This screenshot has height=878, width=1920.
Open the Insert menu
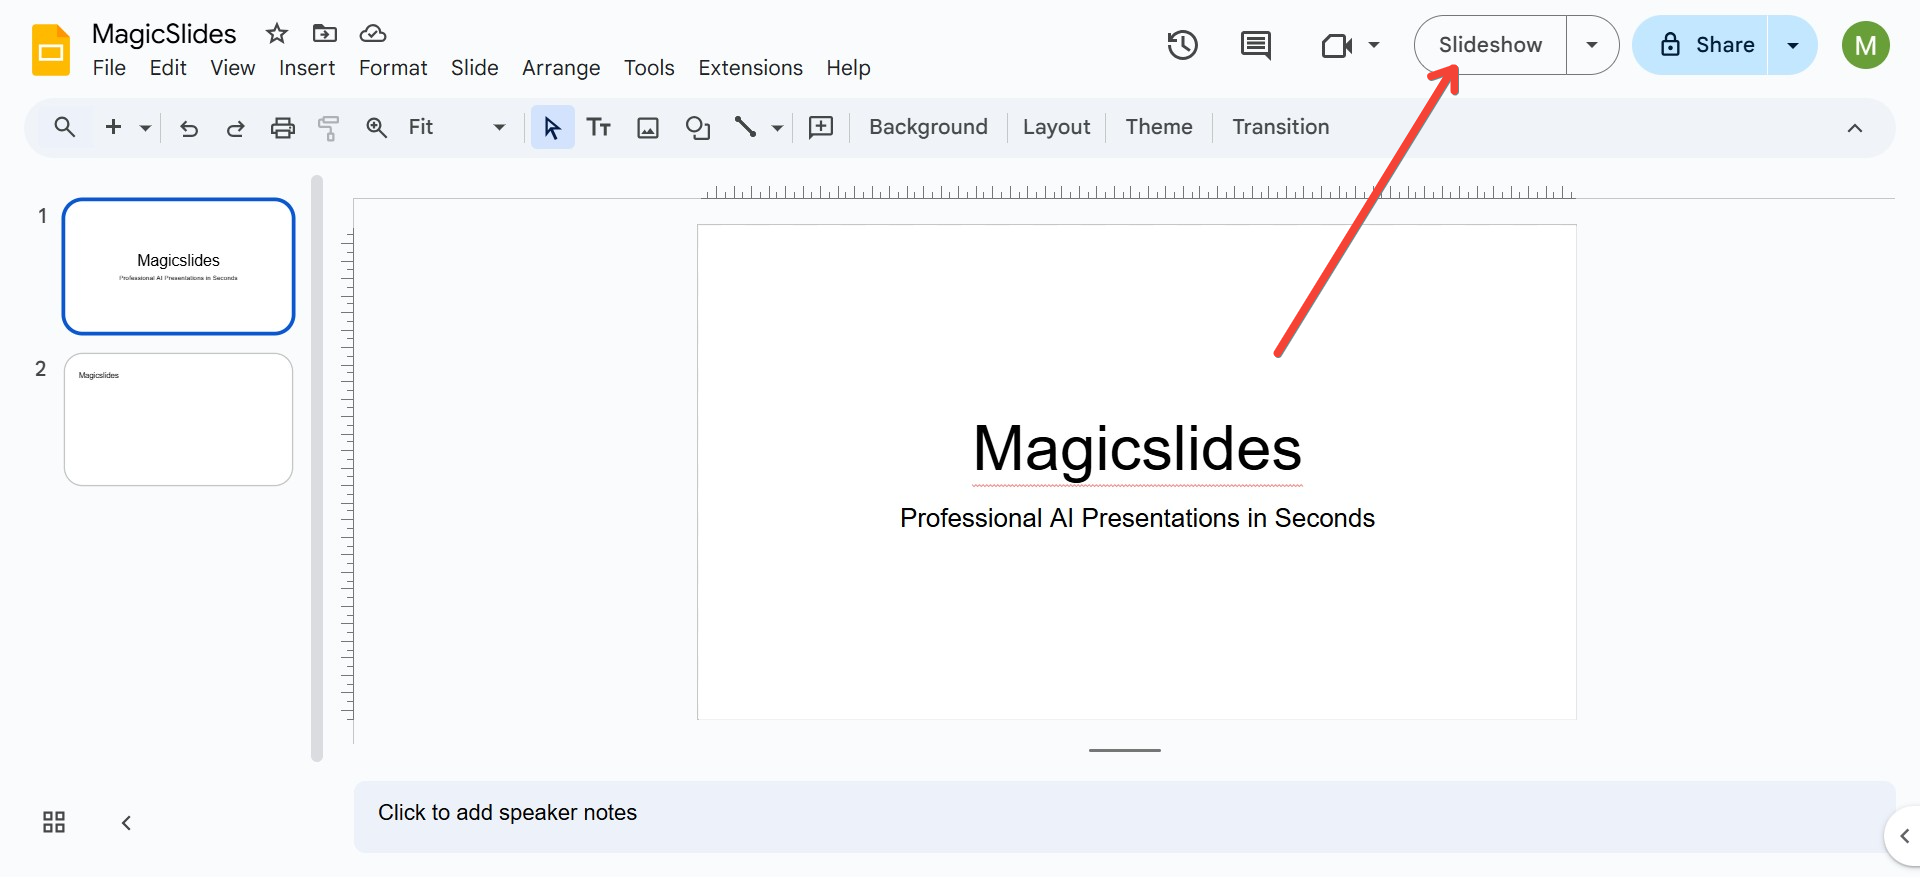(306, 68)
